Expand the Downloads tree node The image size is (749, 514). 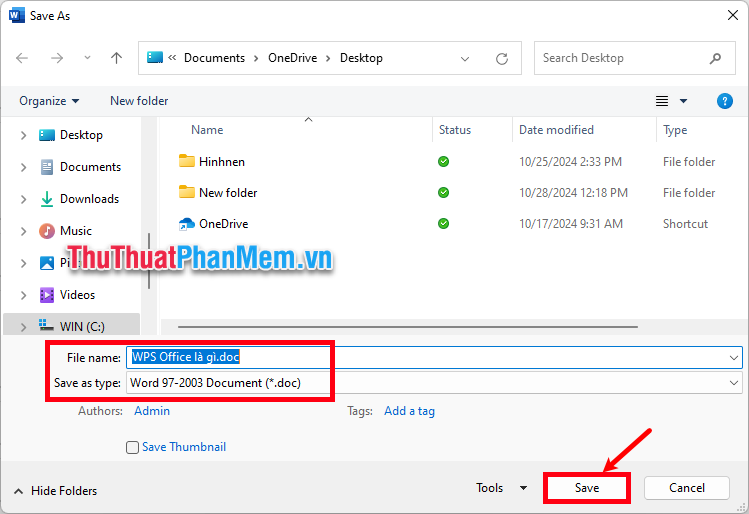pyautogui.click(x=23, y=199)
